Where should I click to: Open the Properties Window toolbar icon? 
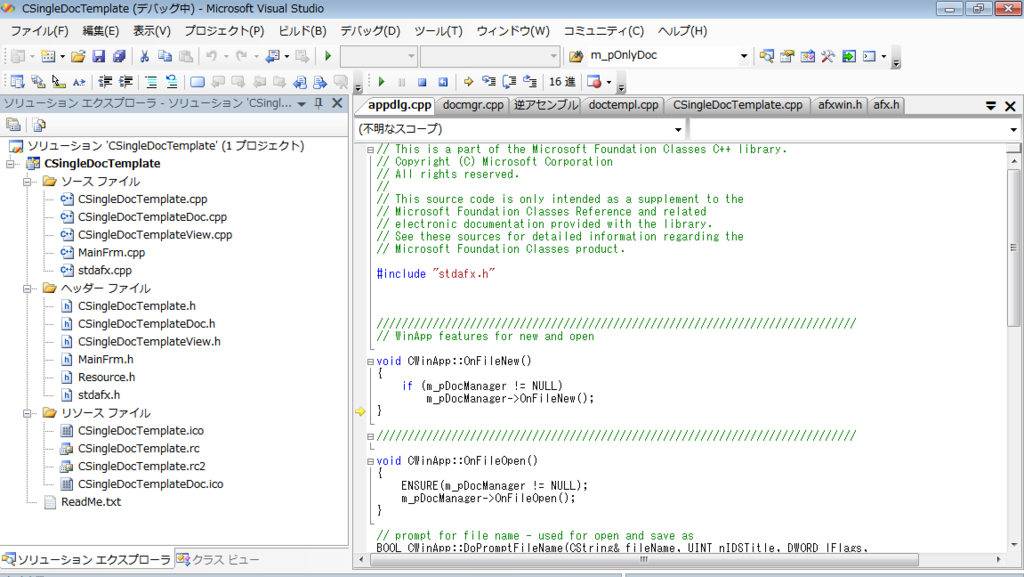[787, 56]
